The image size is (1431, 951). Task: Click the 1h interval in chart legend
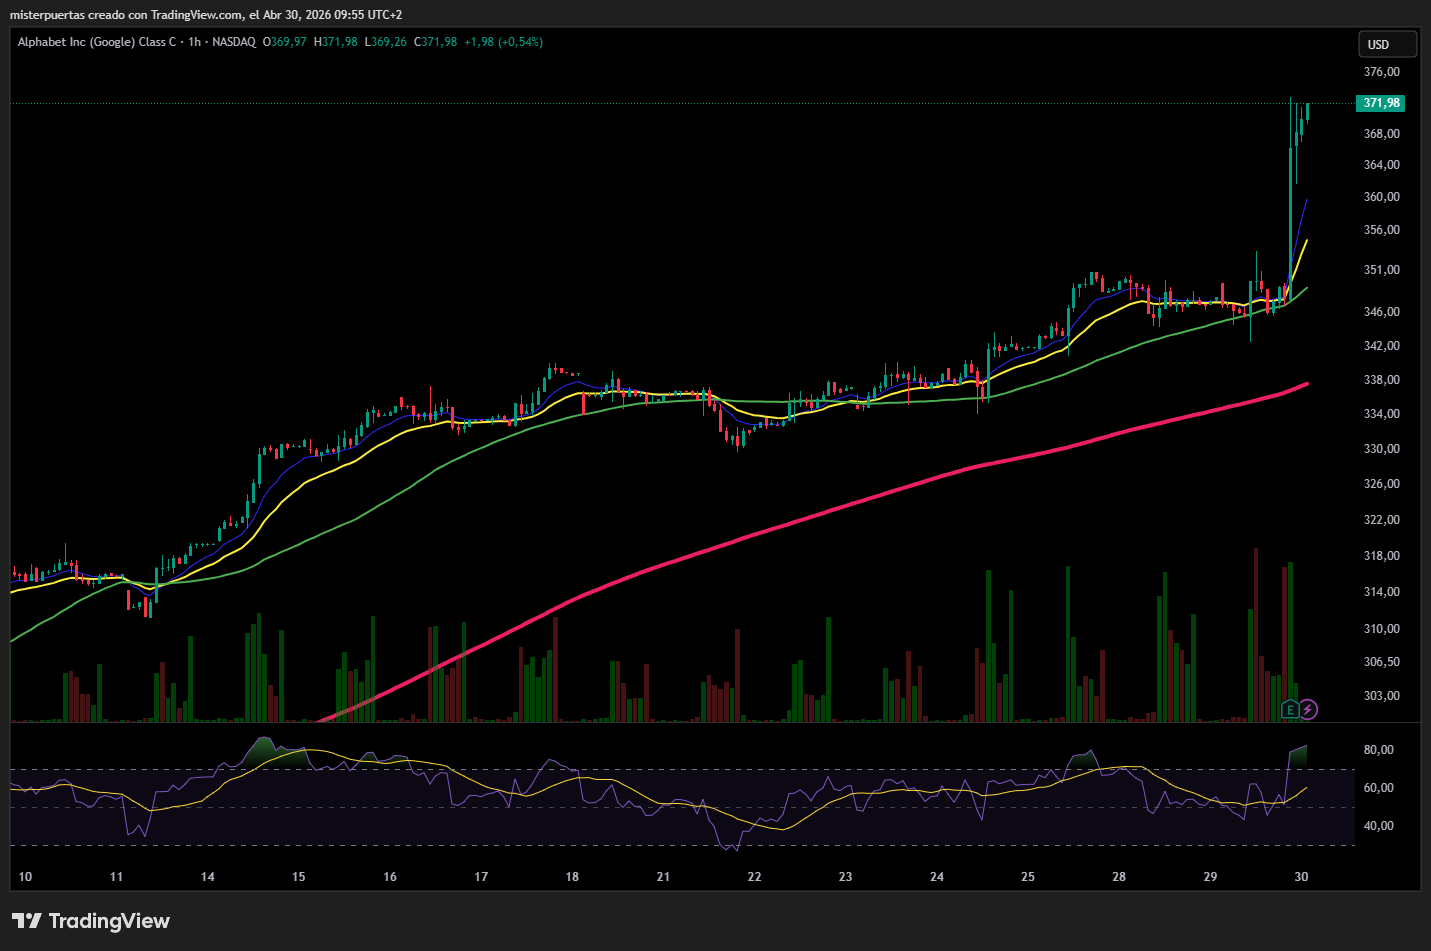(x=194, y=42)
